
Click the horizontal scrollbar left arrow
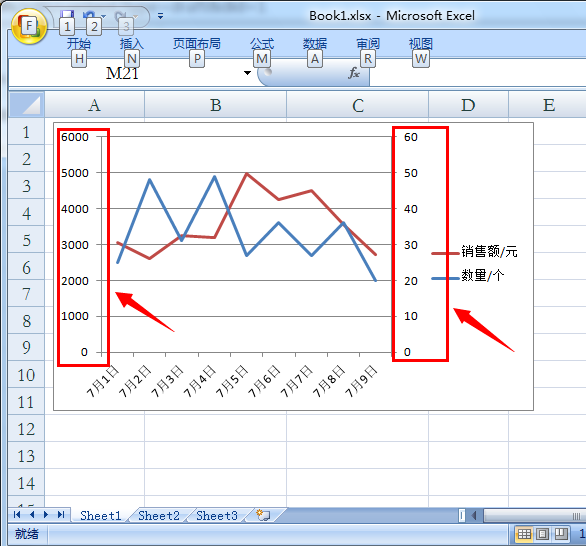coord(474,515)
